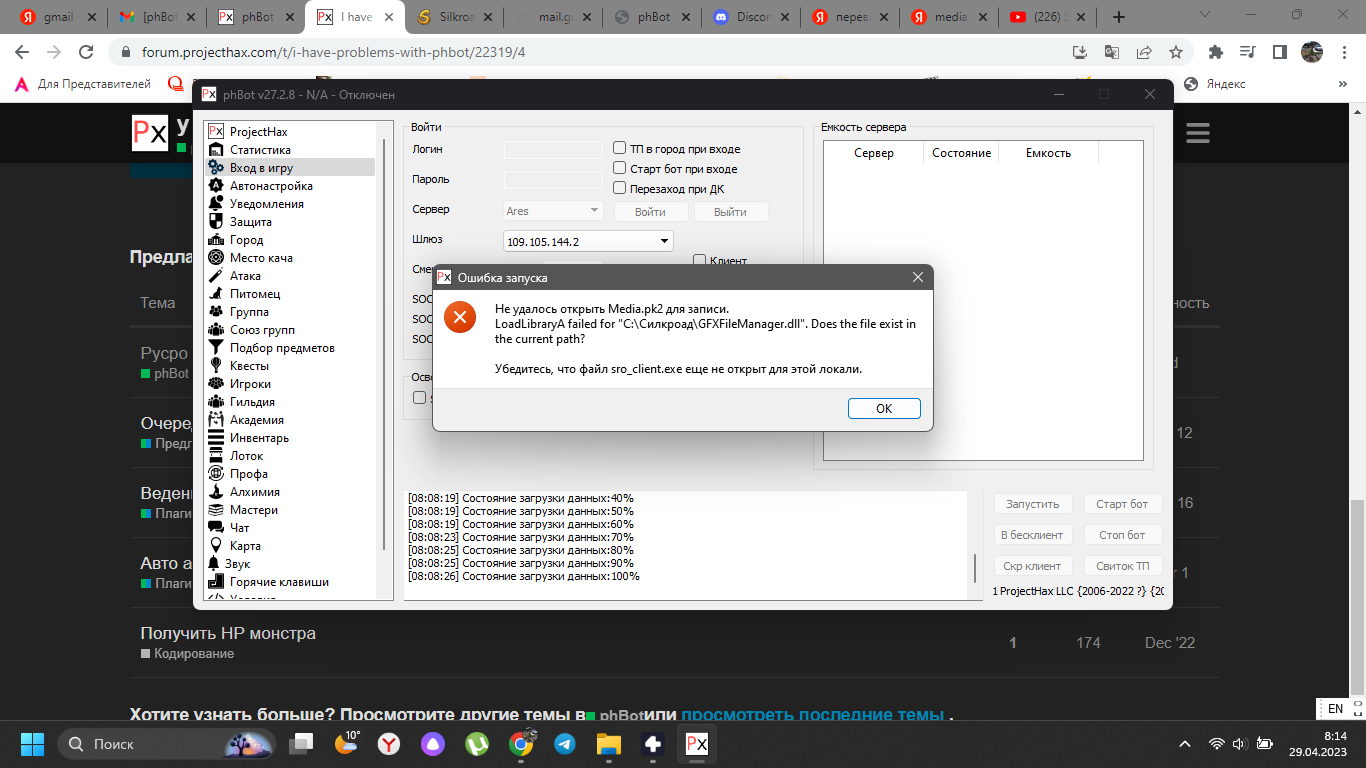The image size is (1366, 768).
Task: Click the red error icon in dialog
Action: click(460, 317)
